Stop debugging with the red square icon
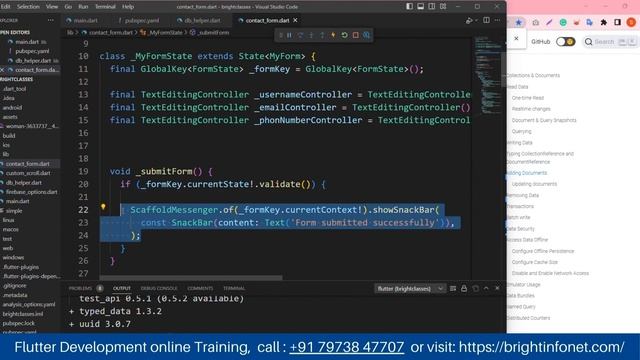The width and height of the screenshot is (640, 360). pos(356,35)
